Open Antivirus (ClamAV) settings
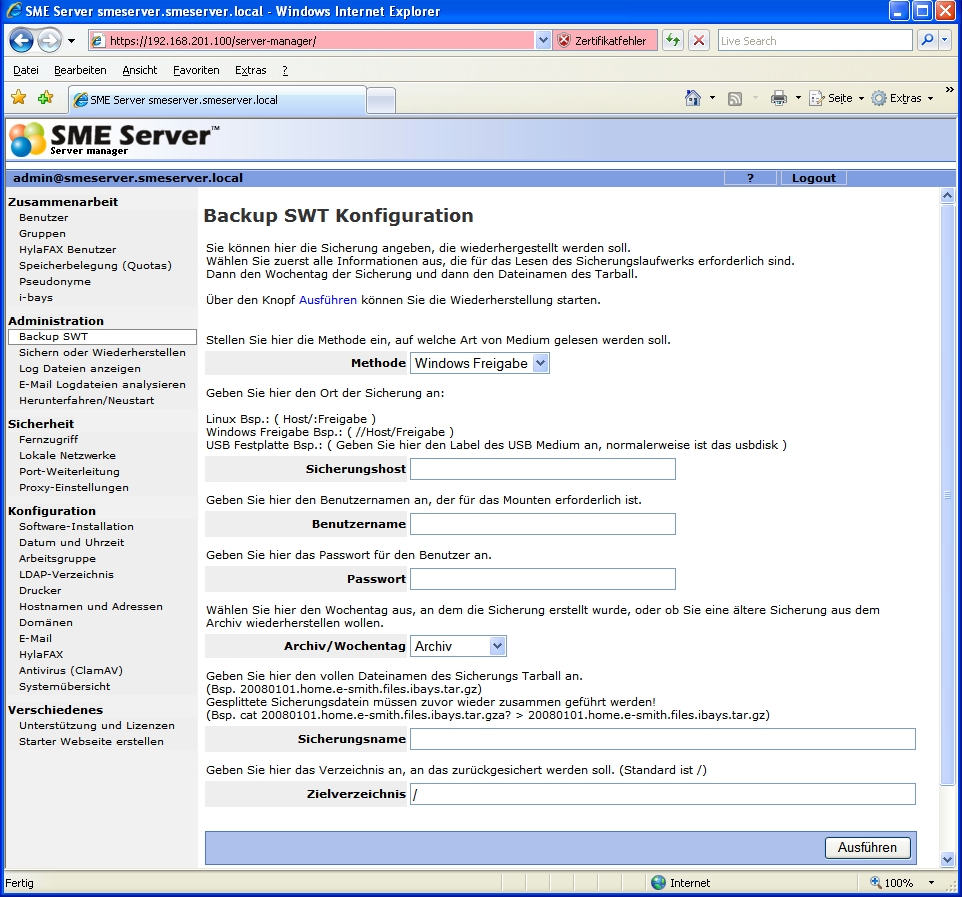The height and width of the screenshot is (897, 962). 71,671
